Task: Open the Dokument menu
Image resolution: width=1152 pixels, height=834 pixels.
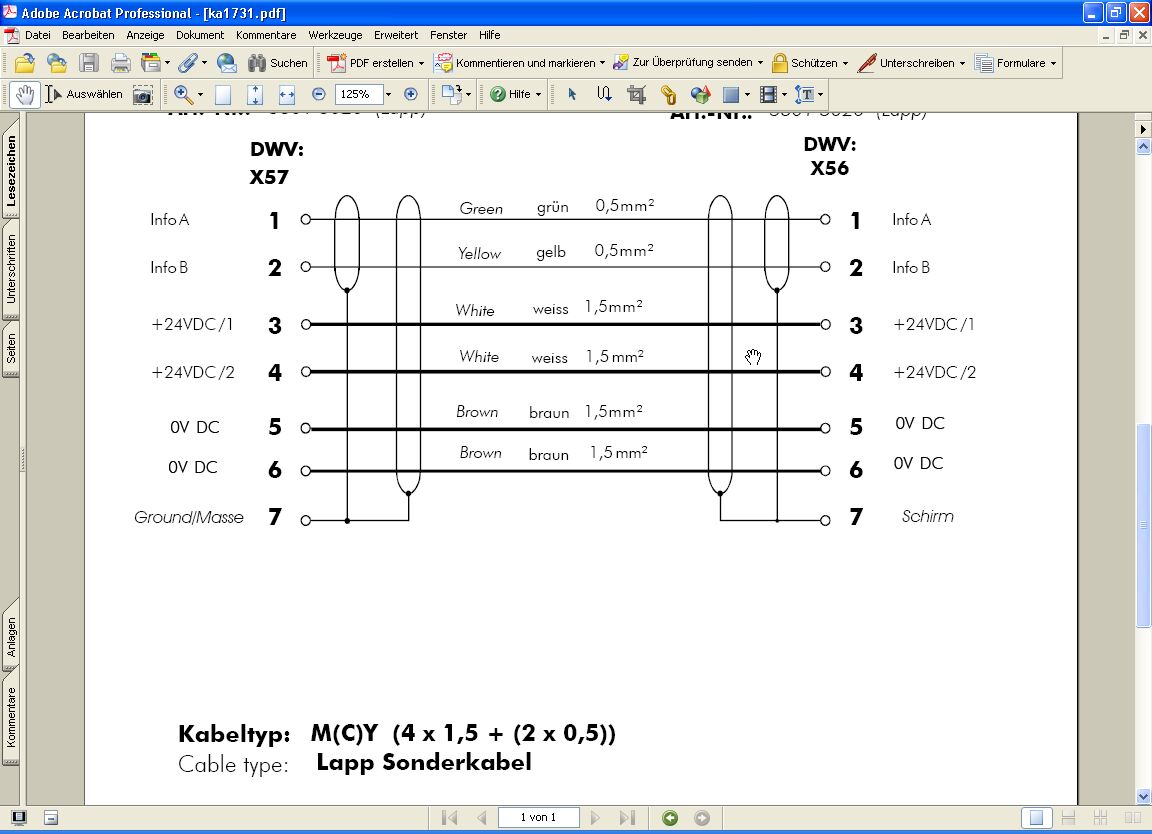Action: point(200,35)
